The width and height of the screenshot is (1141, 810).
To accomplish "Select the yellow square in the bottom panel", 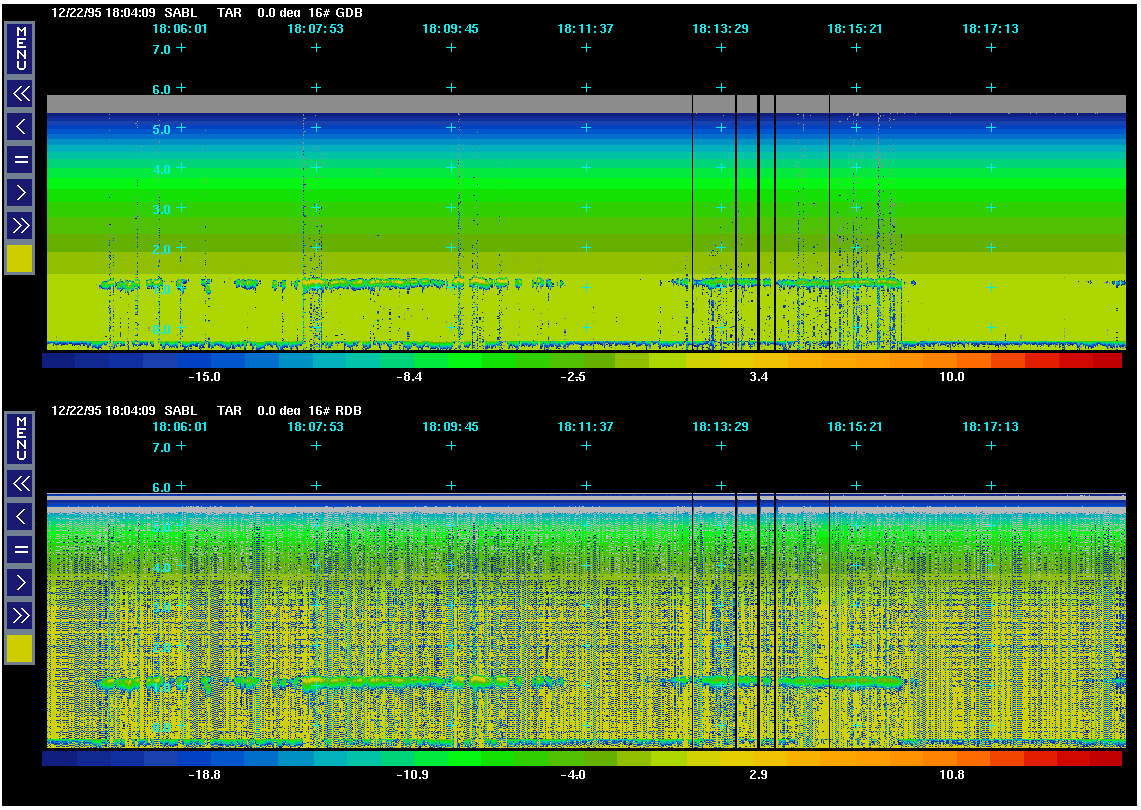I will [20, 649].
